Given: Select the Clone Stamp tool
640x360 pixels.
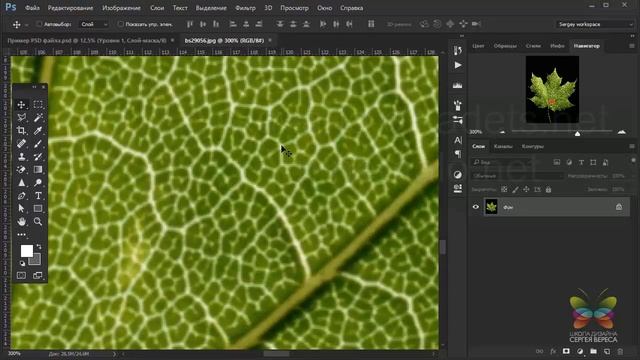Looking at the screenshot, I should tap(21, 157).
